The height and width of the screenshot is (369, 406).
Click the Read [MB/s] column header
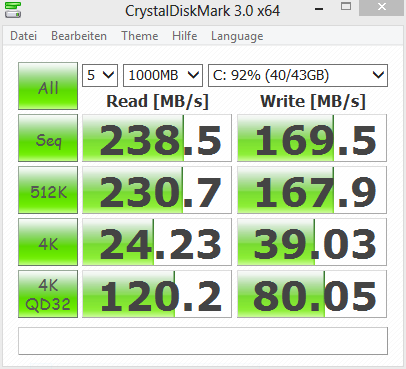click(x=157, y=101)
